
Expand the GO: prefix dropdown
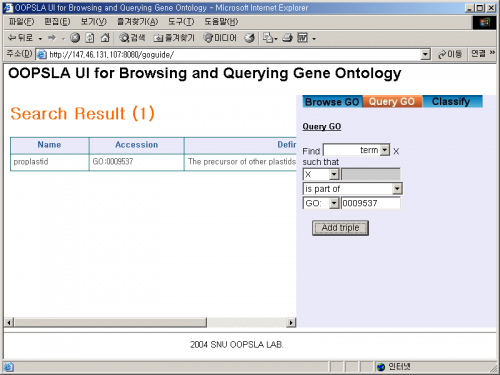pos(334,203)
